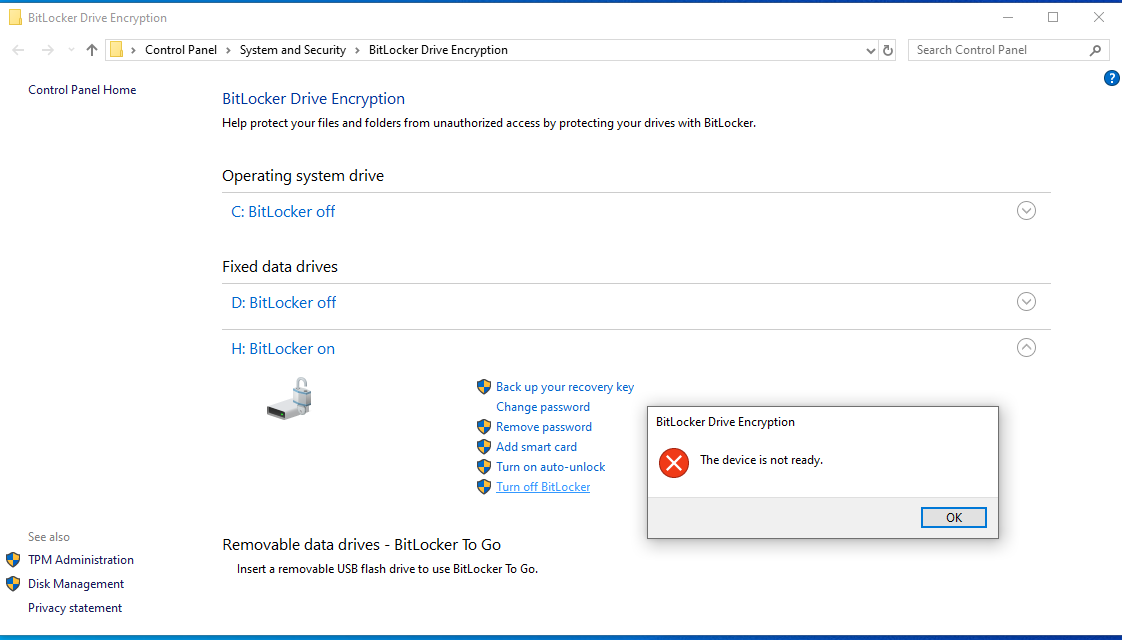Click the window title bar folder icon

coord(15,17)
